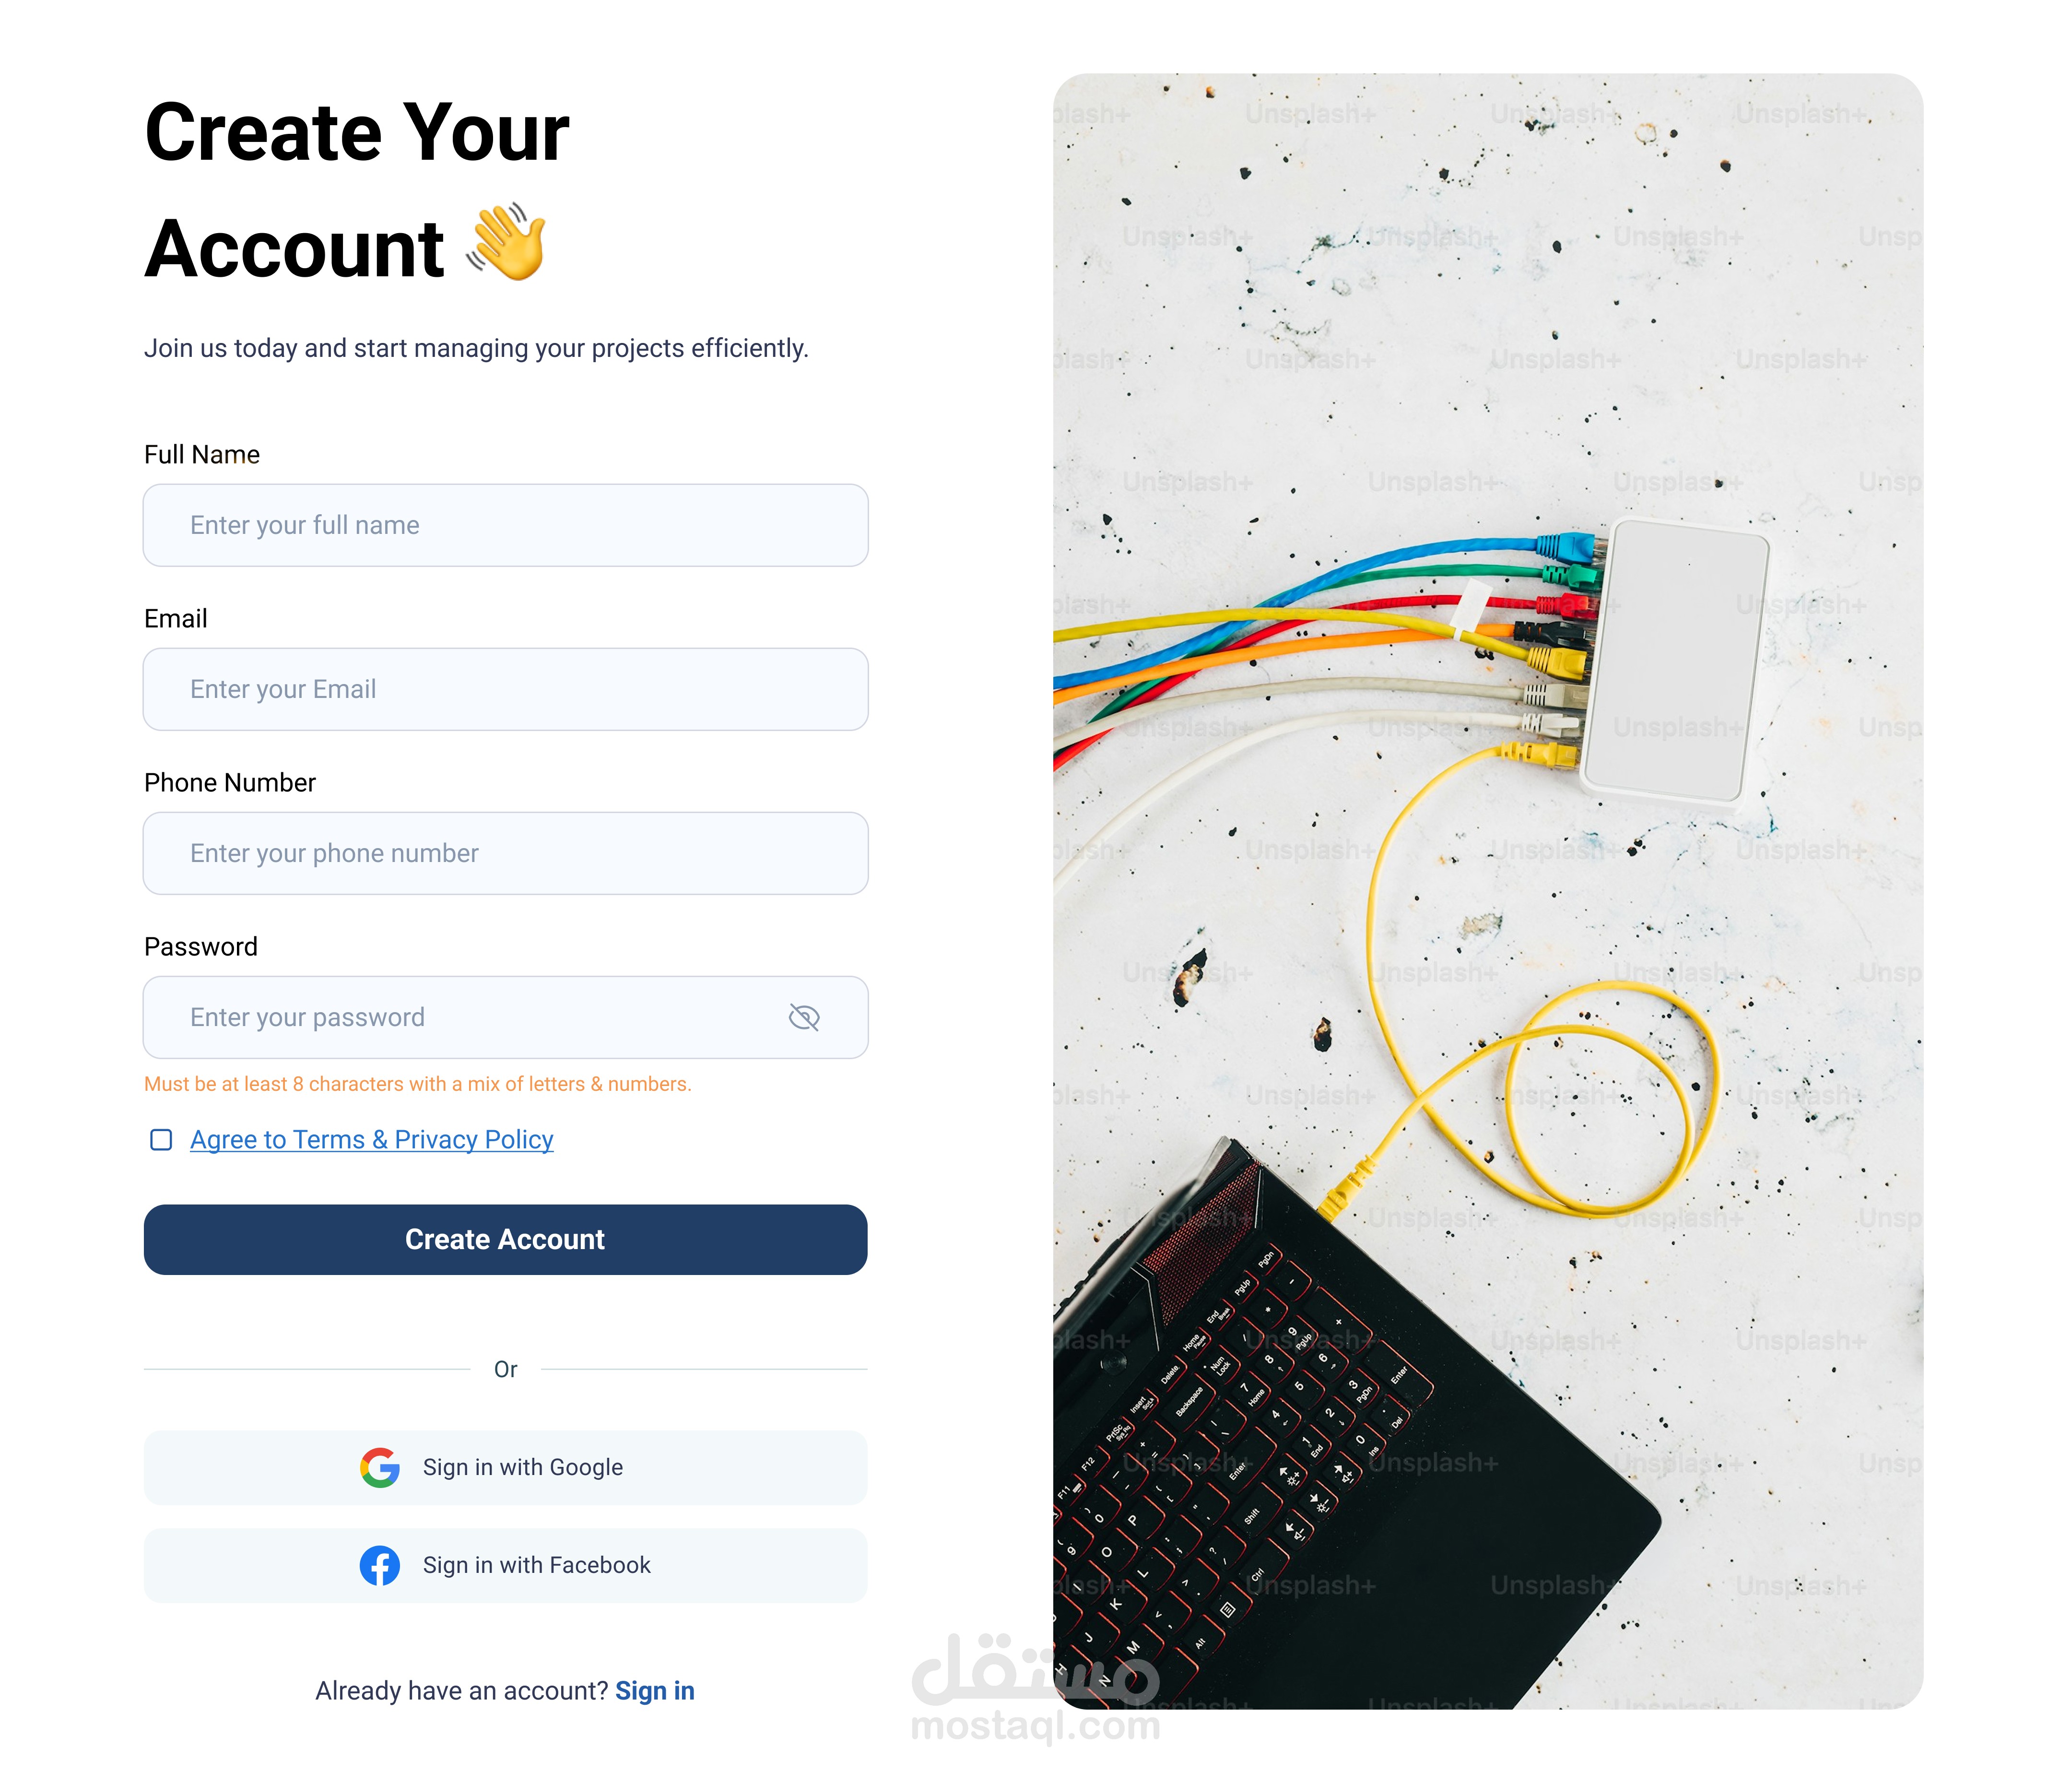
Task: Click the Password field label
Action: click(x=201, y=947)
